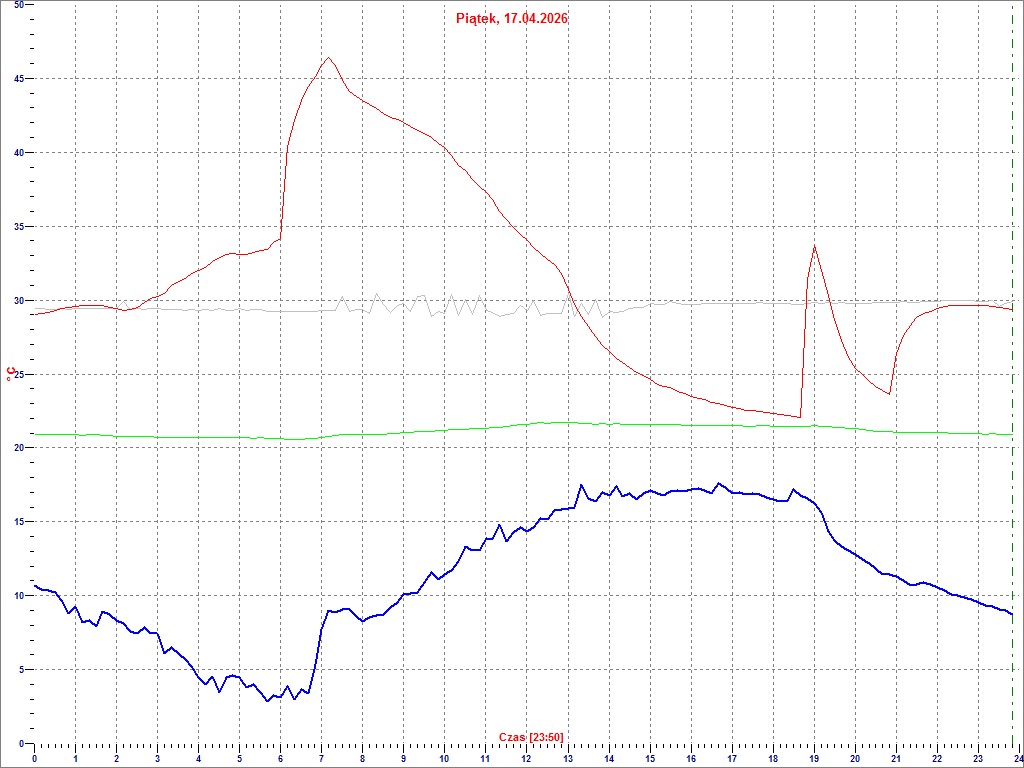This screenshot has width=1024, height=768.
Task: Click the hour 3 label on the time axis
Action: point(157,759)
